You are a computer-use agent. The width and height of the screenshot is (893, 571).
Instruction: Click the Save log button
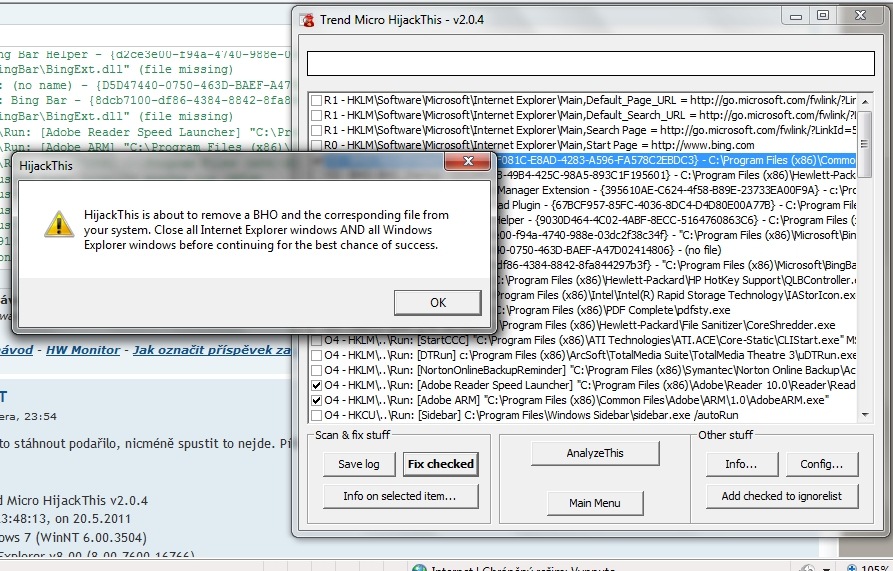pyautogui.click(x=359, y=464)
